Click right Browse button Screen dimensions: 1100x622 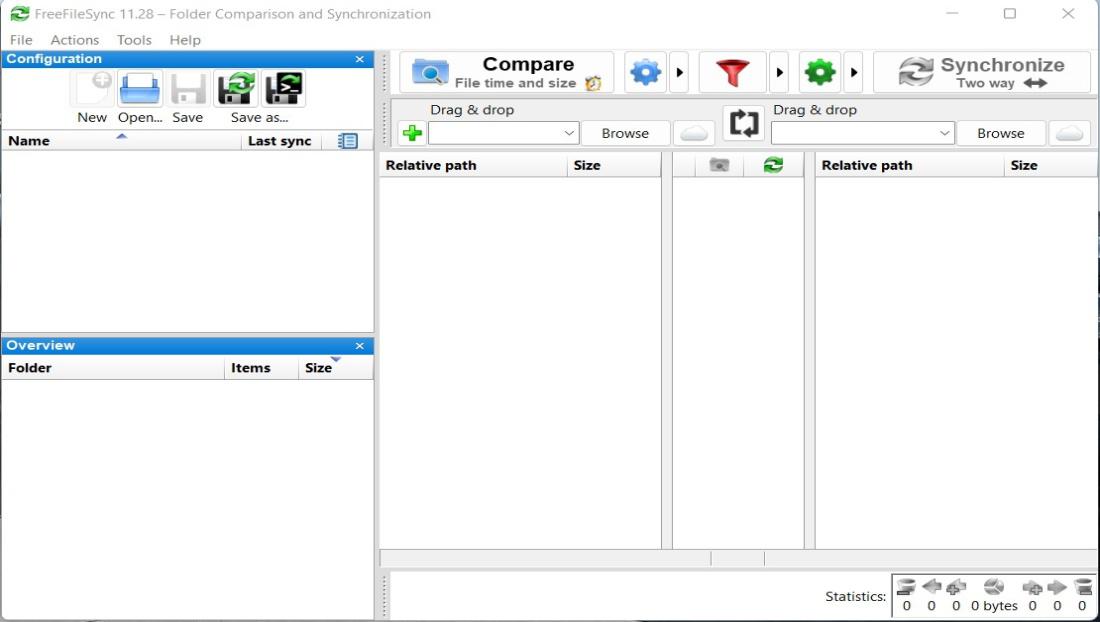(x=1000, y=133)
